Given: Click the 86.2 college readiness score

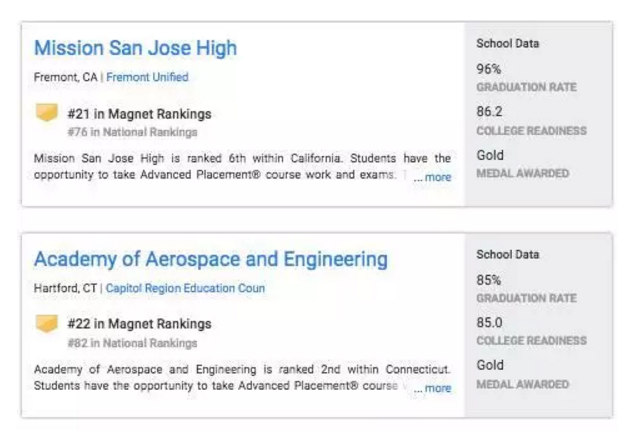Looking at the screenshot, I should point(490,112).
